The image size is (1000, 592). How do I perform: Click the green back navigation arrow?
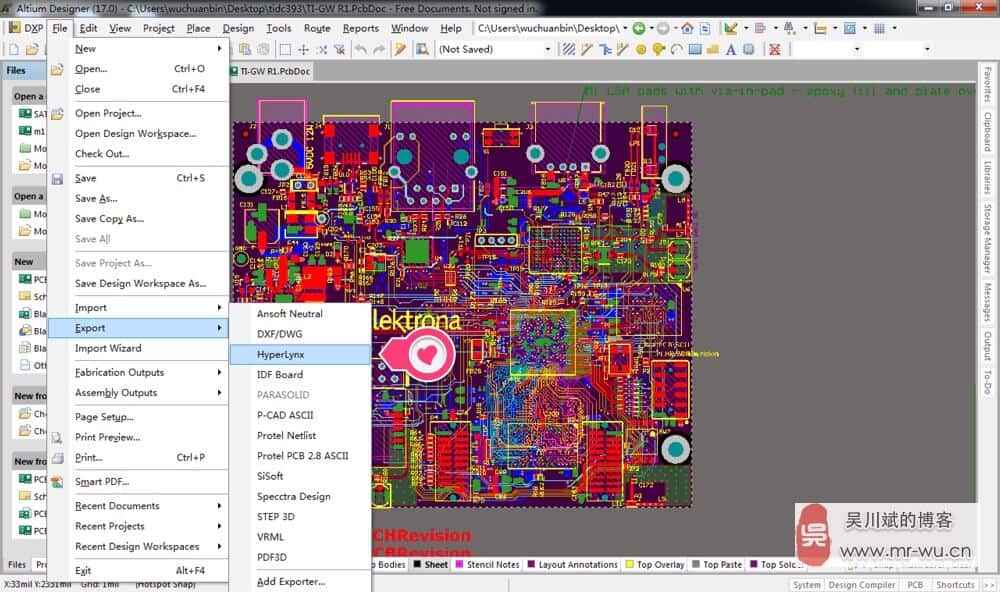[x=638, y=28]
